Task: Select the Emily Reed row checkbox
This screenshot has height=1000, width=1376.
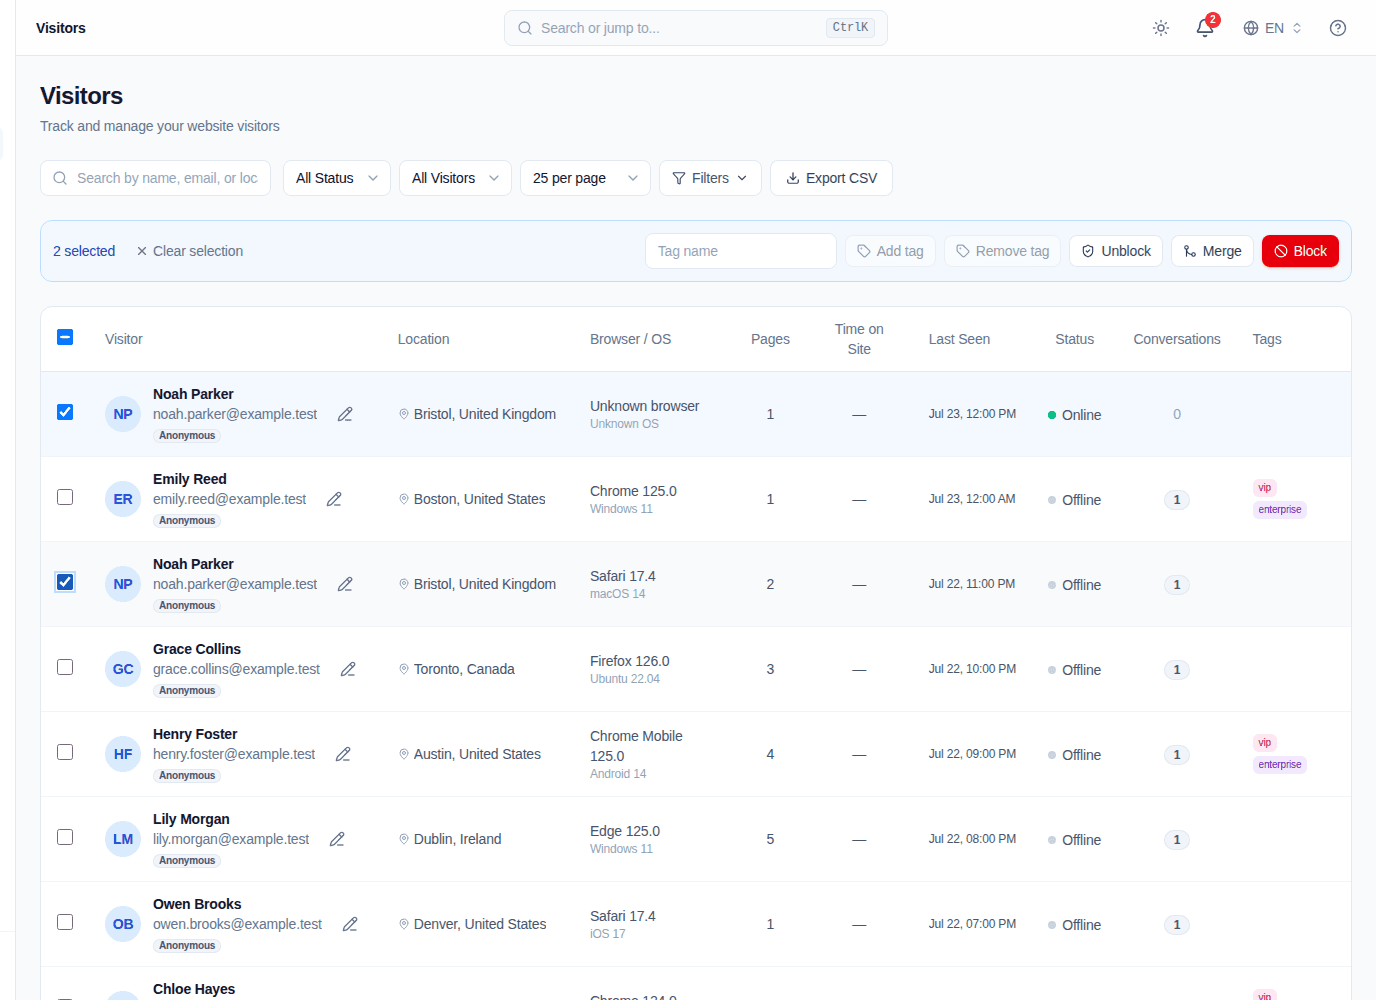Action: pos(65,497)
